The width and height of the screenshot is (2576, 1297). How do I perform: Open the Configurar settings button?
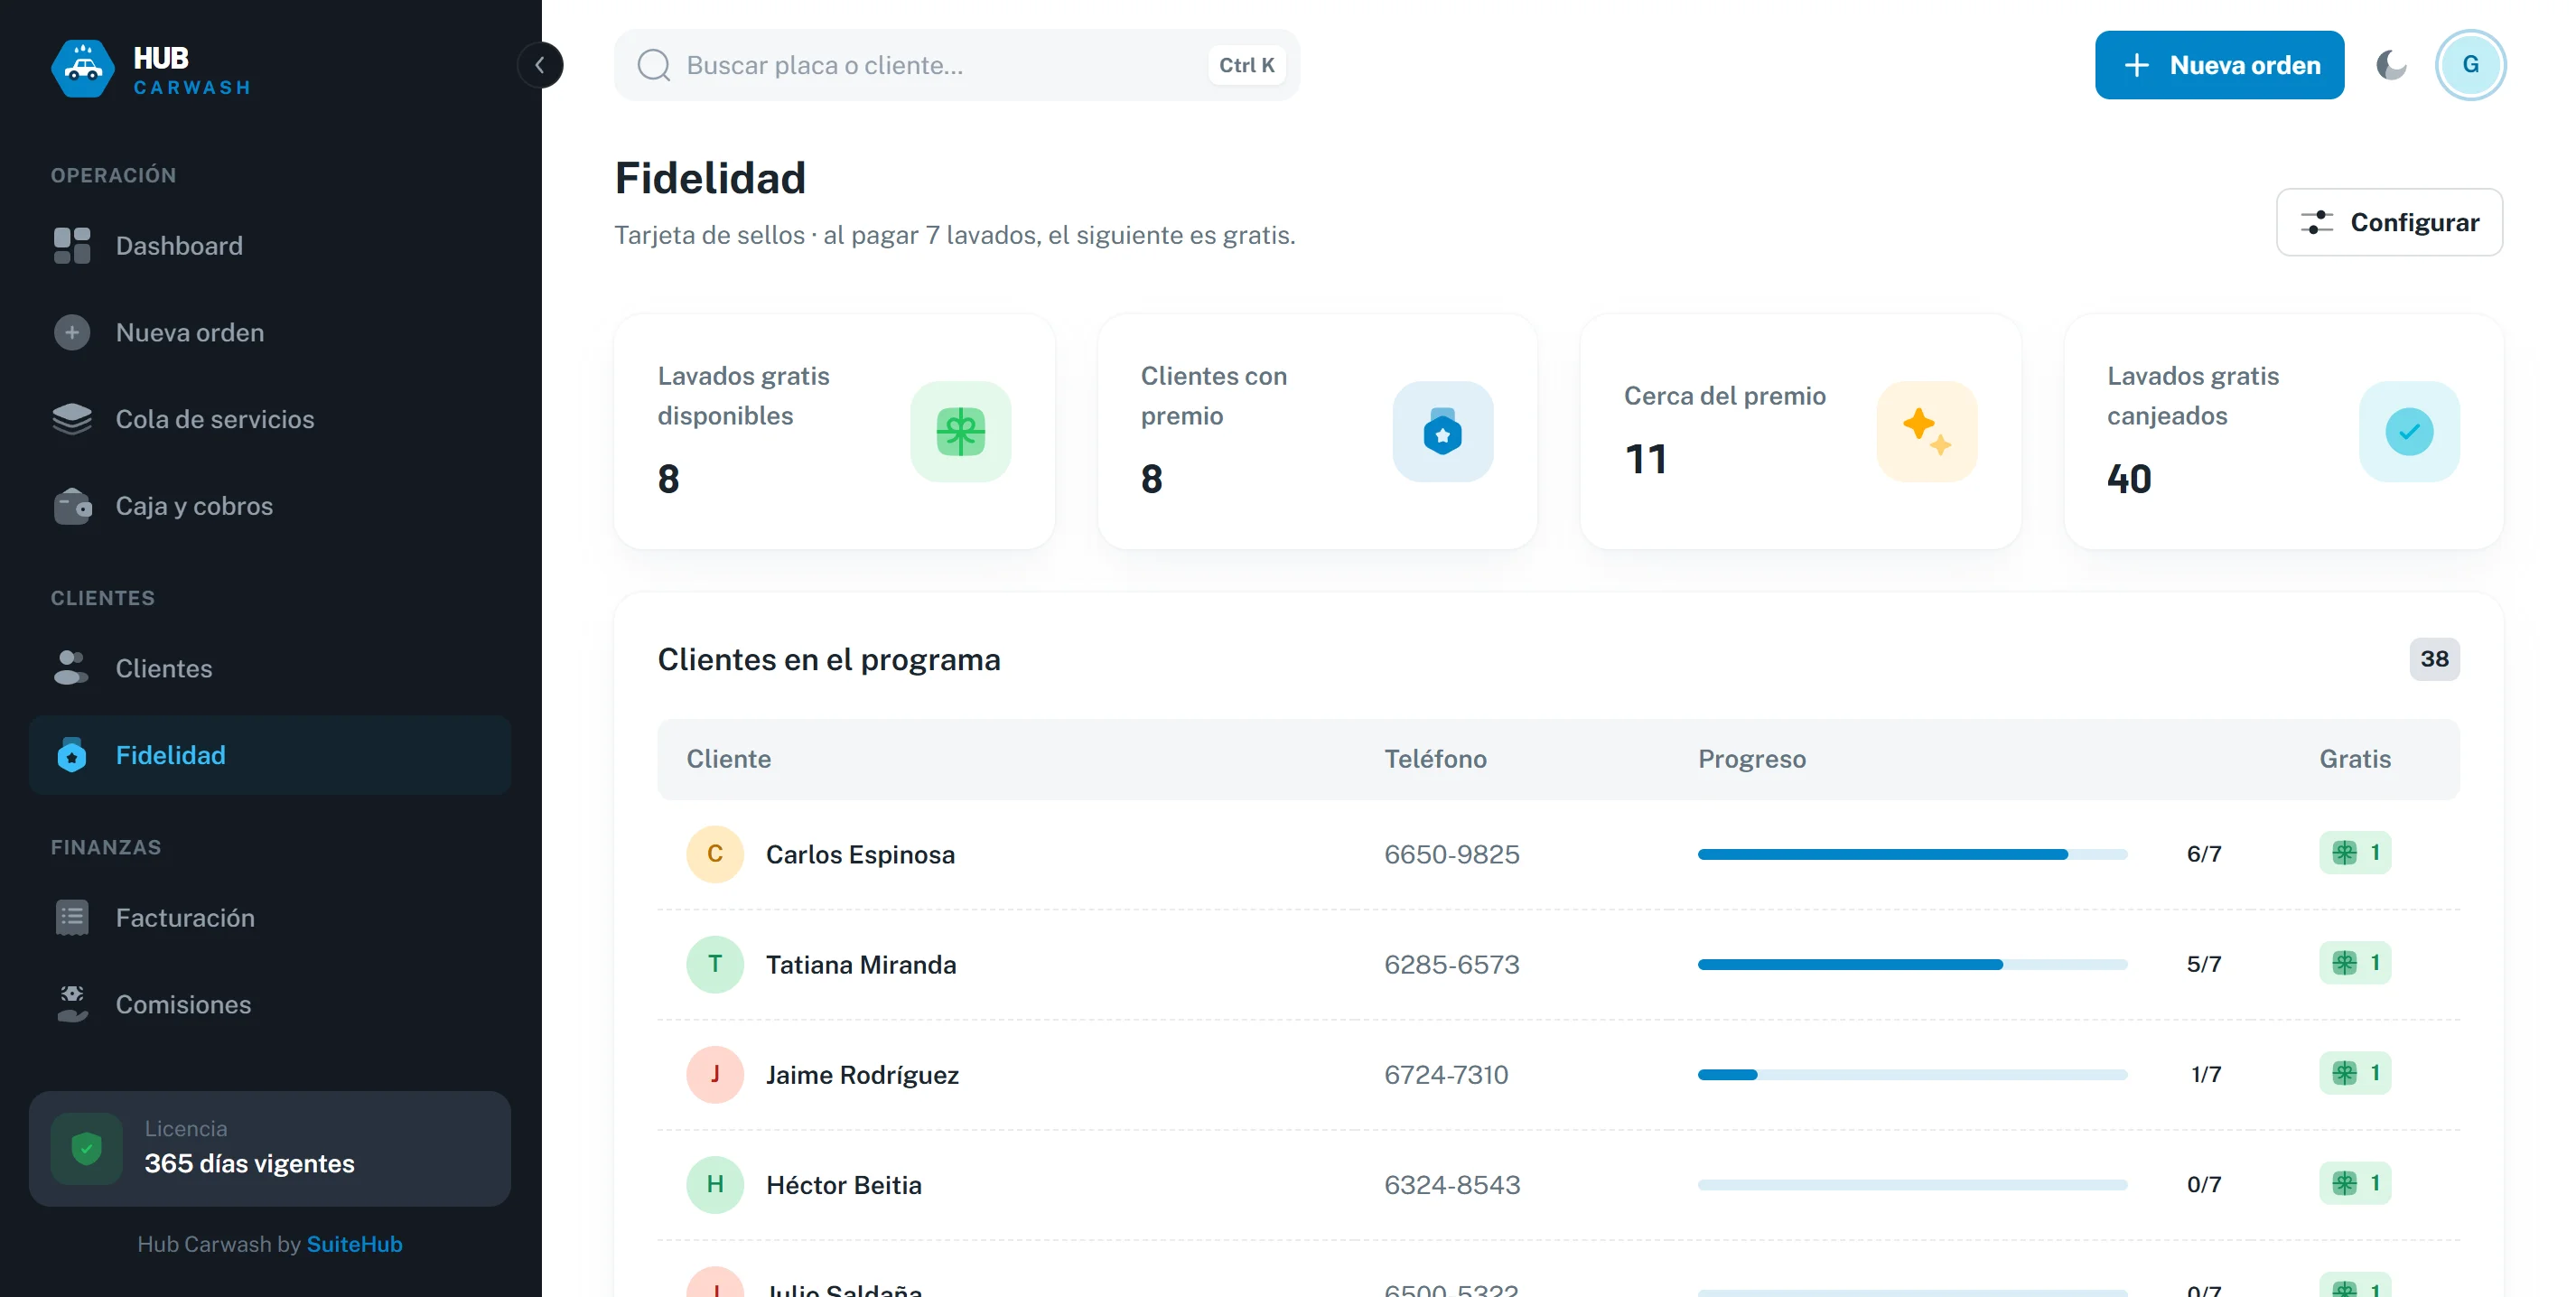coord(2389,222)
